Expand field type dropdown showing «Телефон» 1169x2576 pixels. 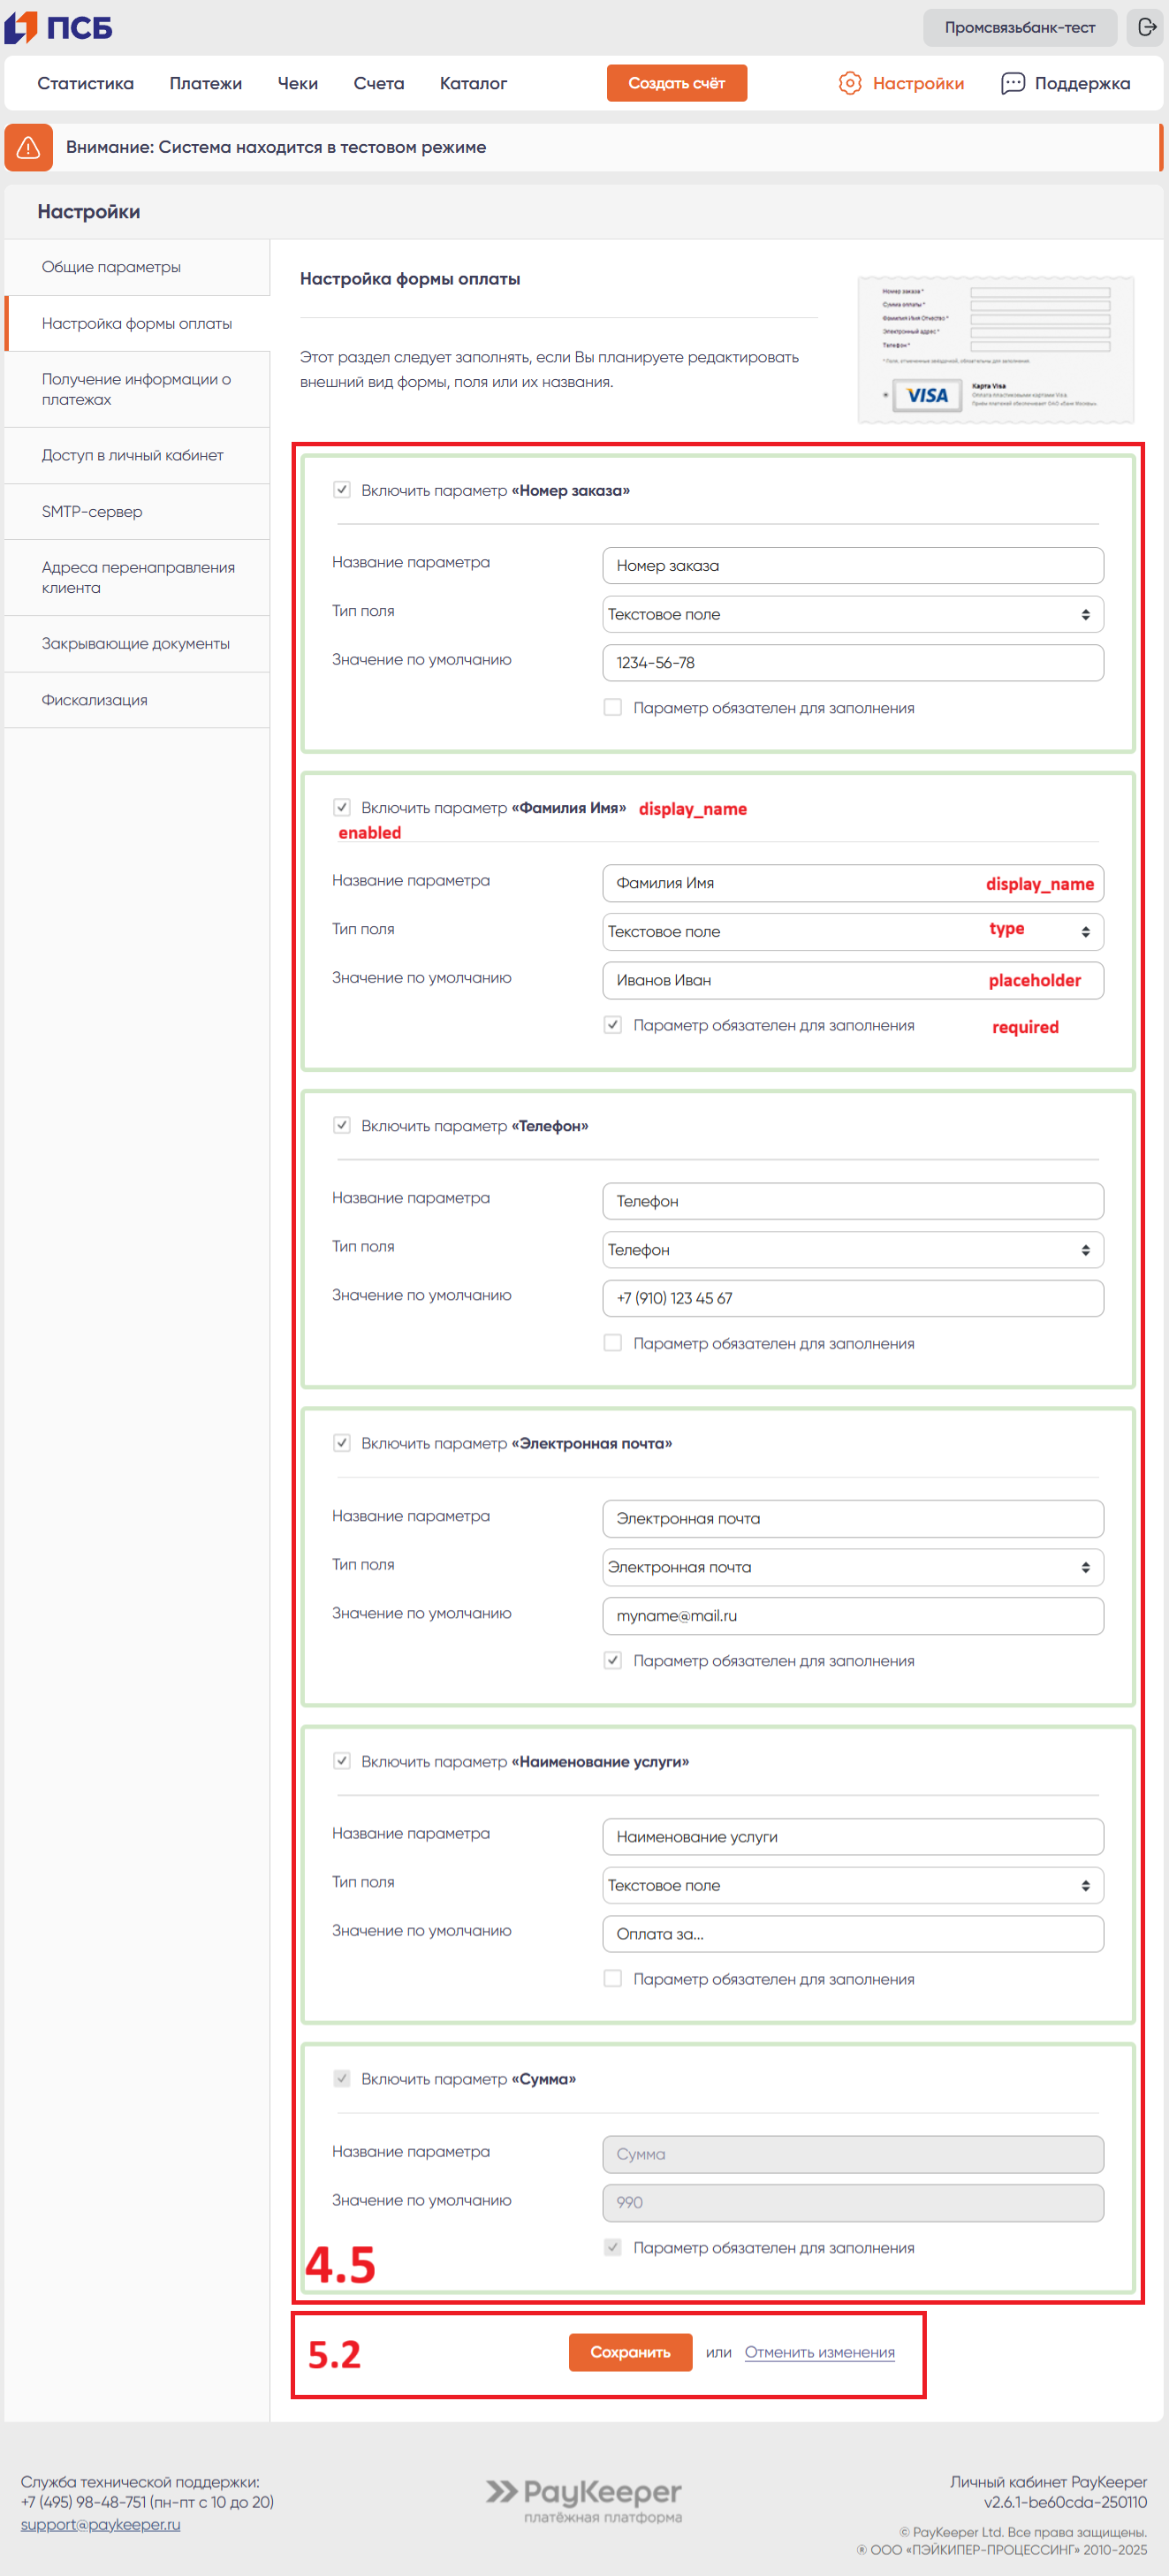click(852, 1249)
